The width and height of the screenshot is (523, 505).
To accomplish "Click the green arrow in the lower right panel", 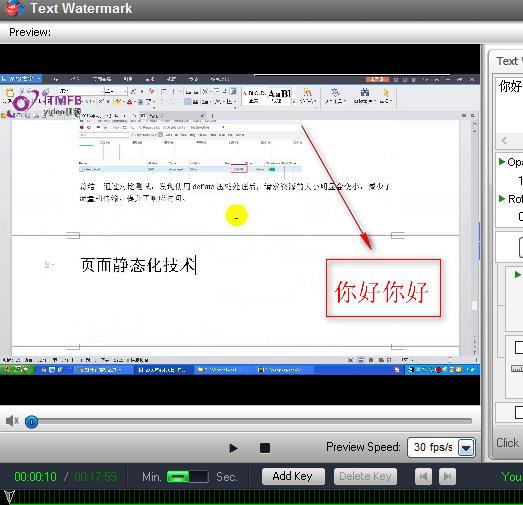I will (518, 275).
